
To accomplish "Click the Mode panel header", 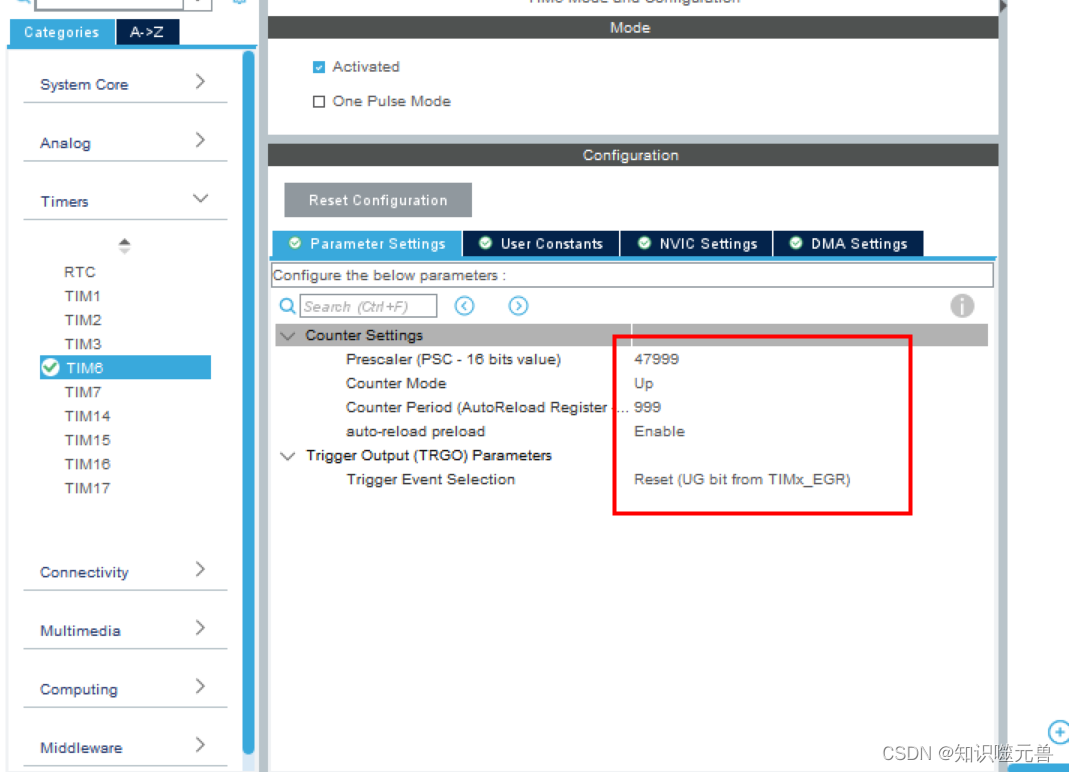I will (x=633, y=28).
